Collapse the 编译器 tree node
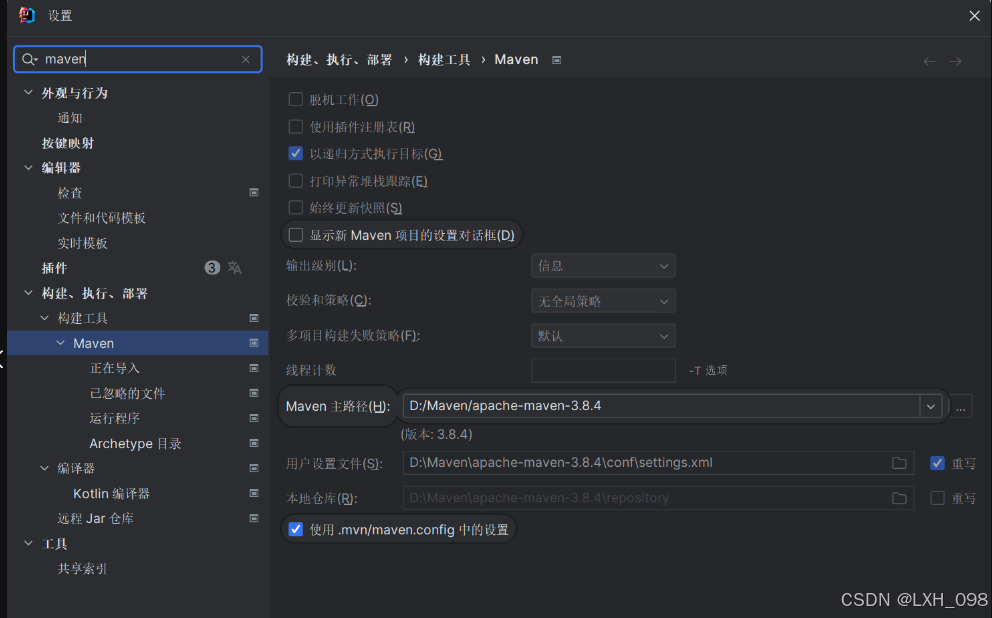The image size is (992, 618). (44, 468)
